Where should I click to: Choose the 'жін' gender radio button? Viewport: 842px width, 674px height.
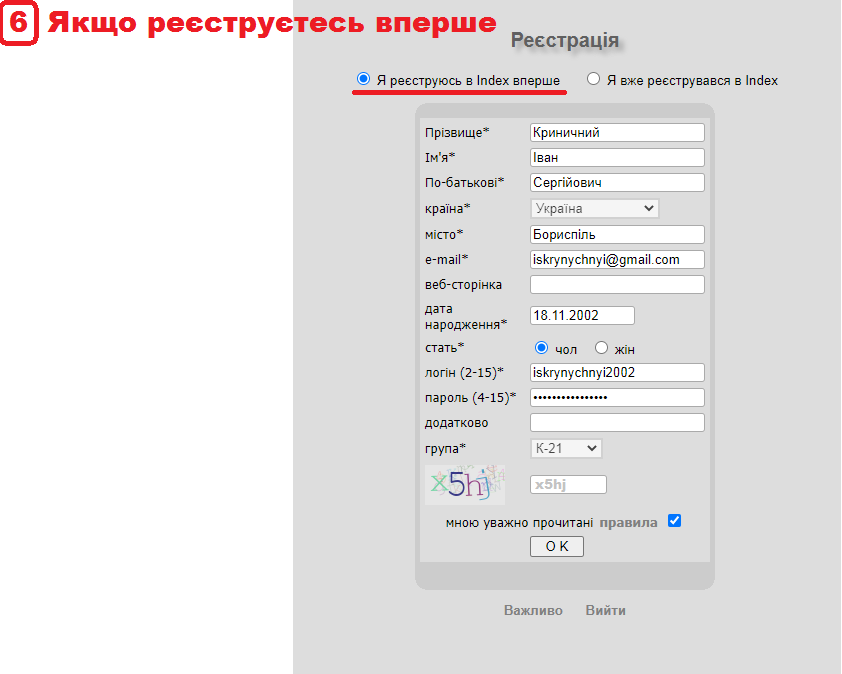pyautogui.click(x=601, y=348)
